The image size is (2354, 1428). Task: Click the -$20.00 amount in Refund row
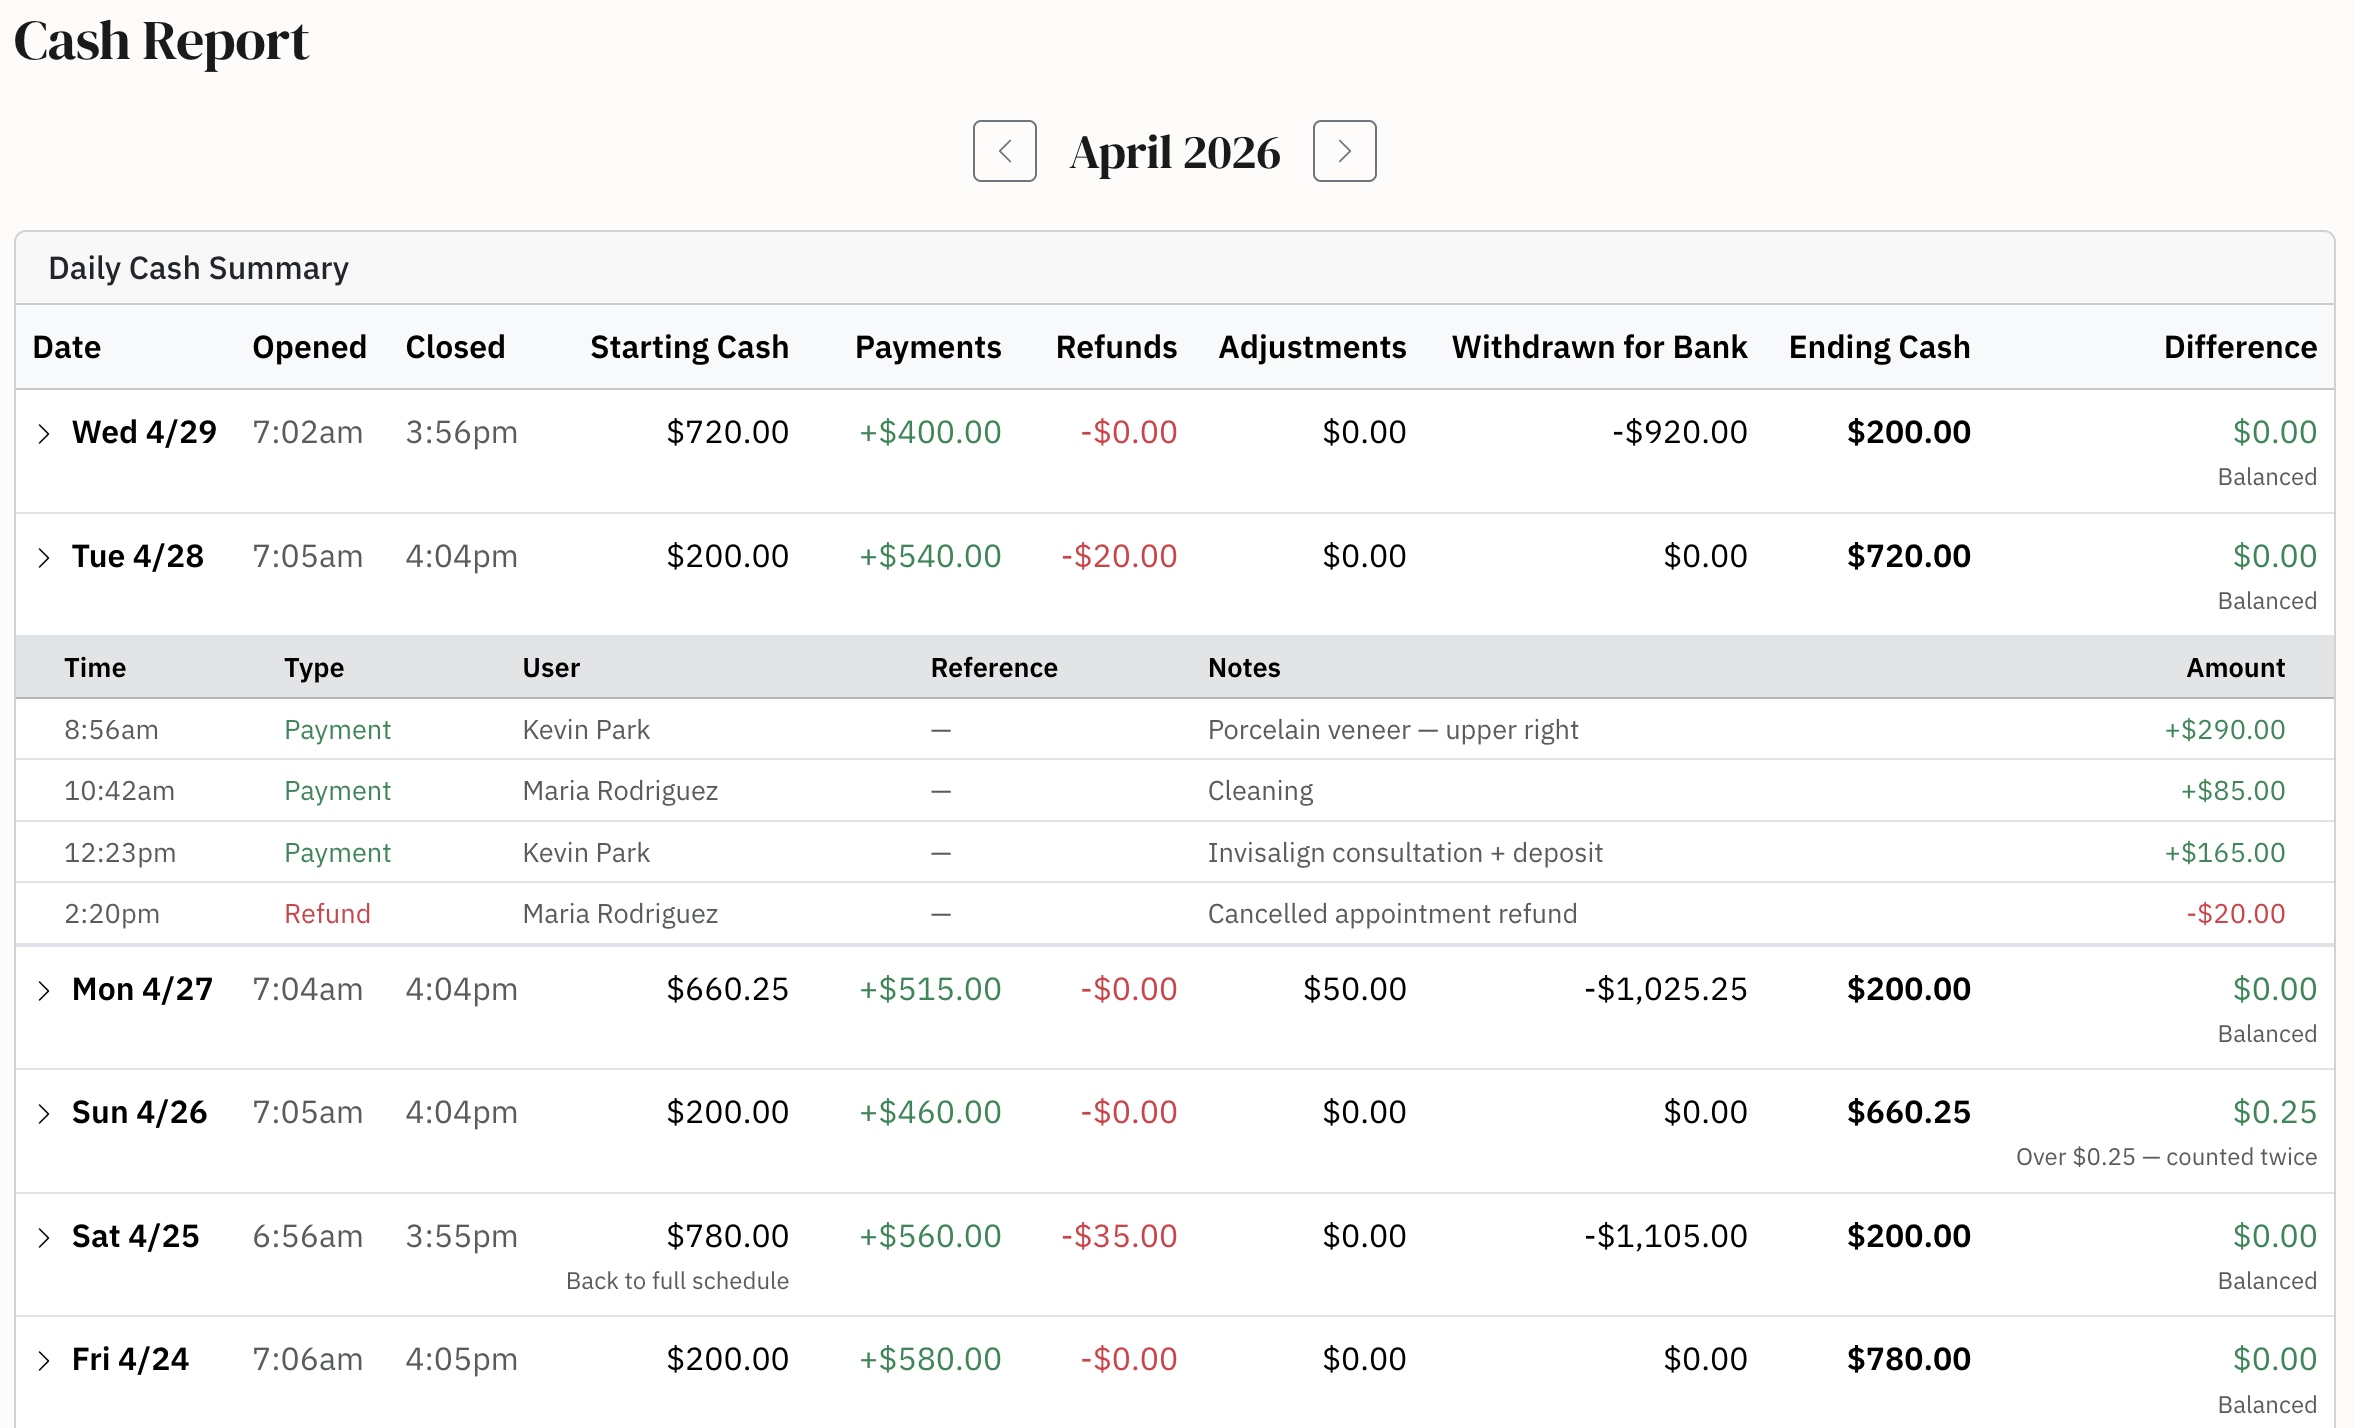(x=2235, y=914)
